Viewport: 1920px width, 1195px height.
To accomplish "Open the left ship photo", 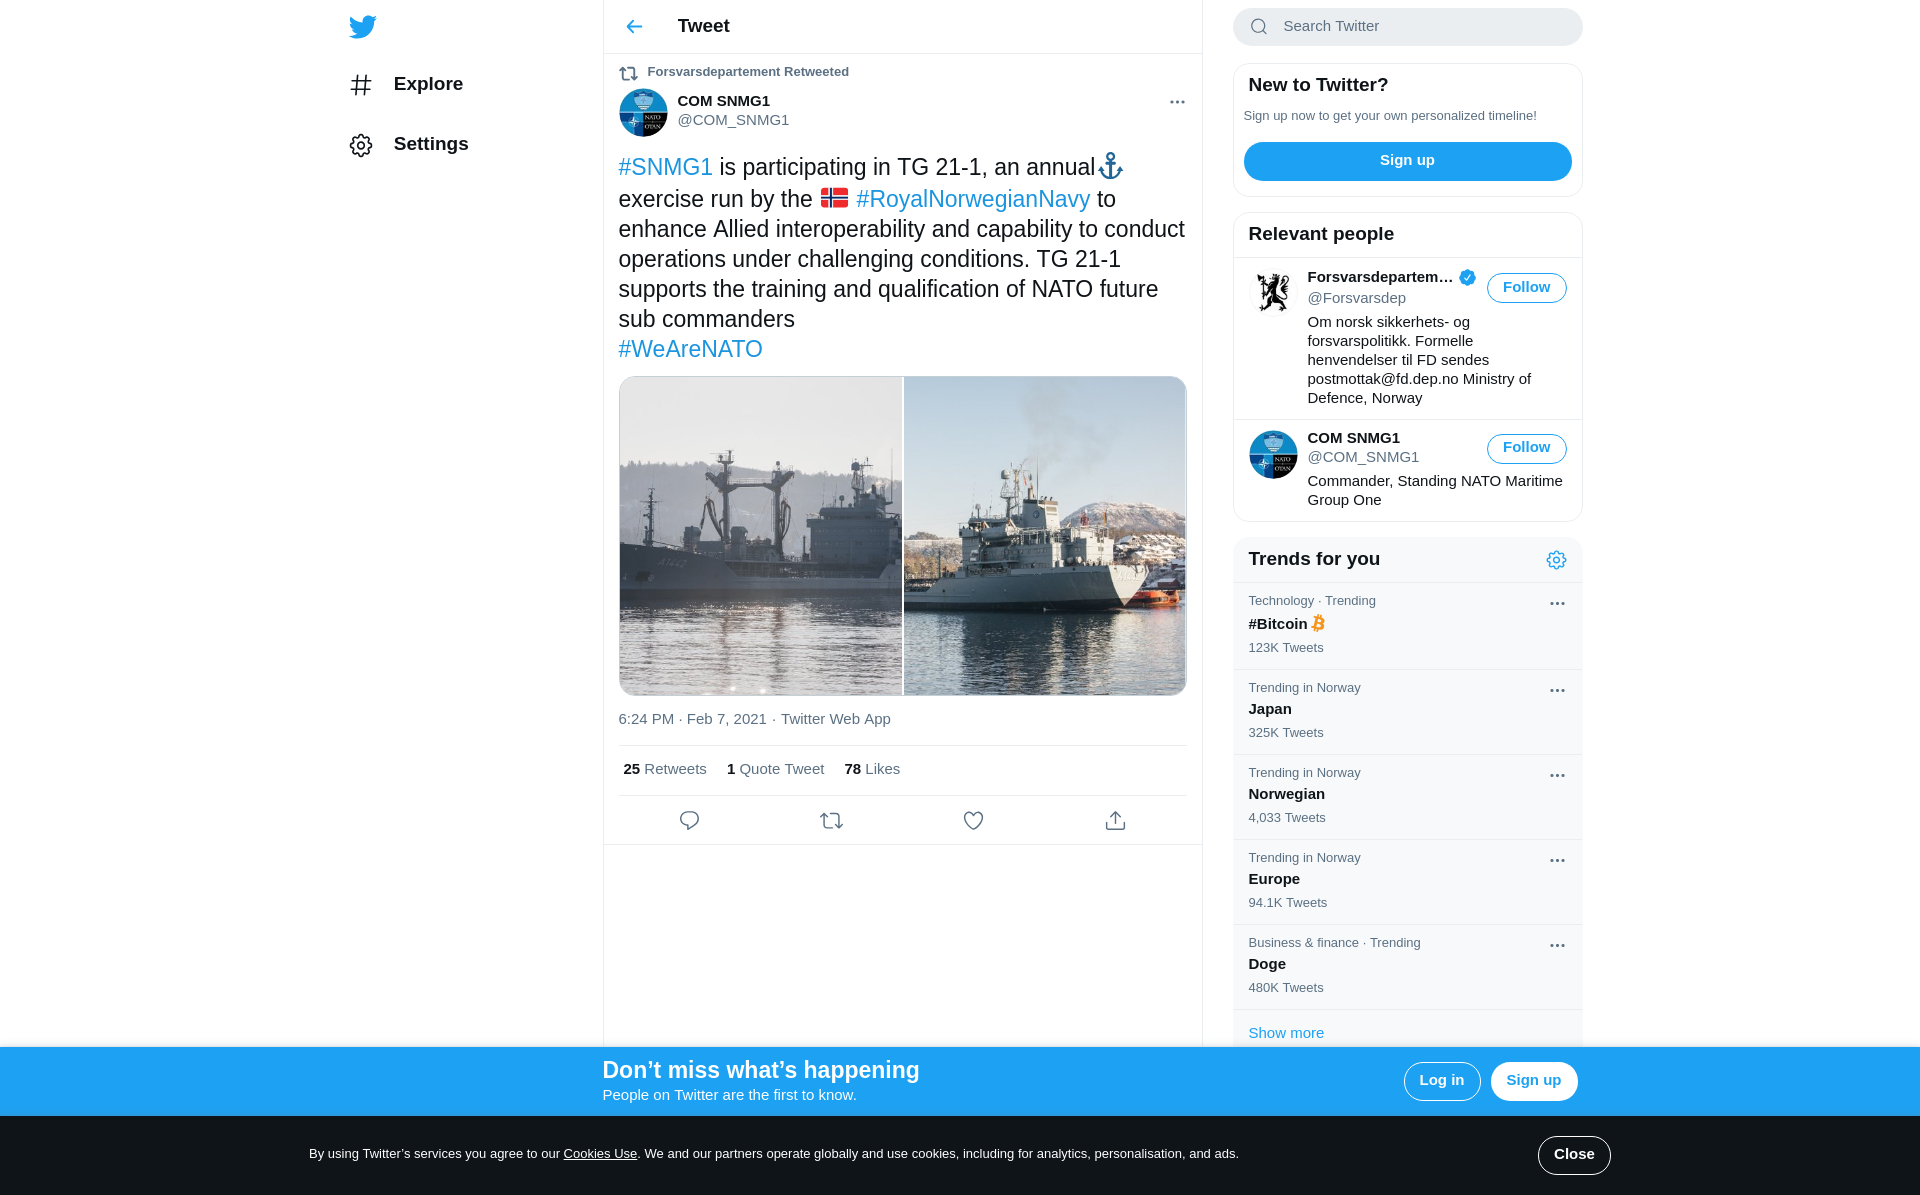I will click(761, 536).
